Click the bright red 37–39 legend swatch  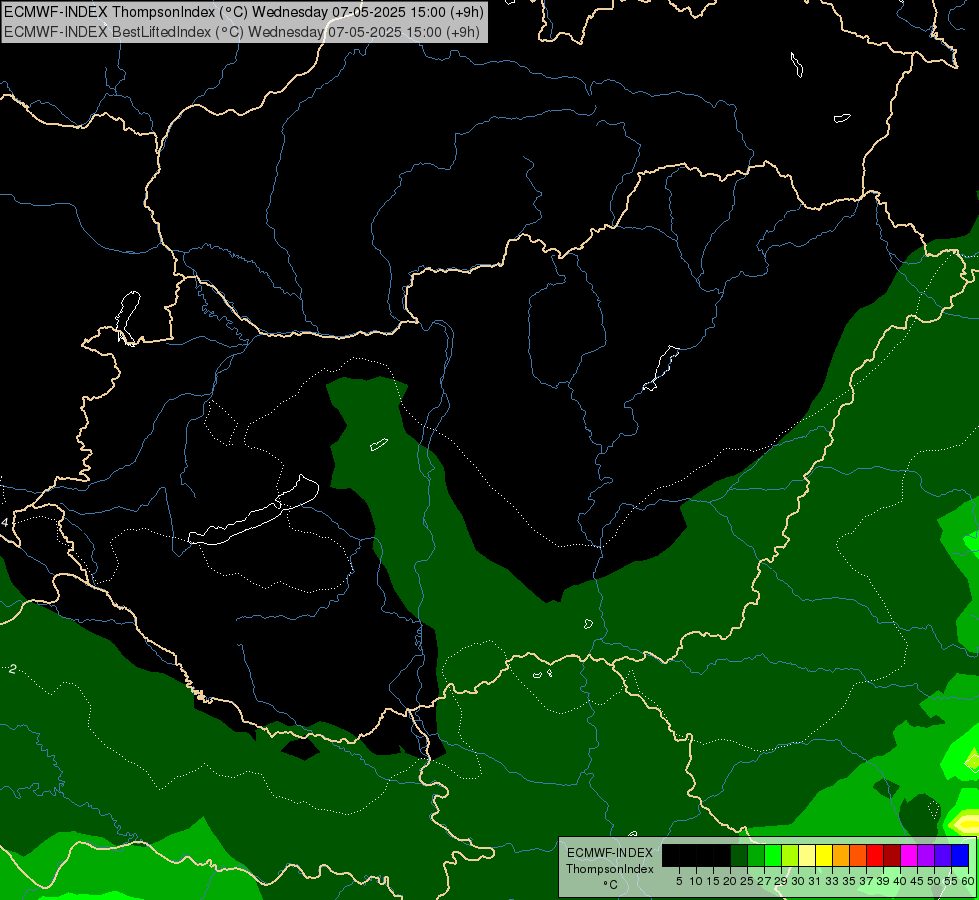[875, 855]
